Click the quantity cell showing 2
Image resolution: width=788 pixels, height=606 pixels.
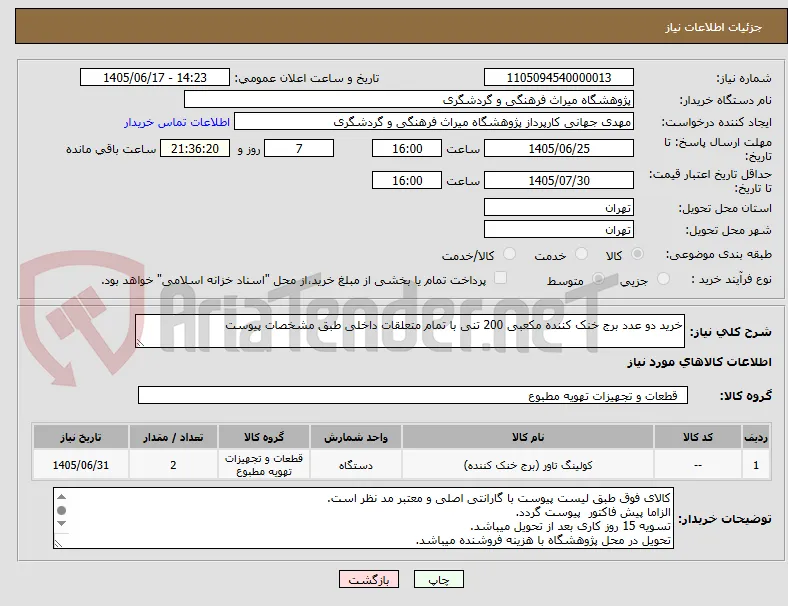pos(173,465)
